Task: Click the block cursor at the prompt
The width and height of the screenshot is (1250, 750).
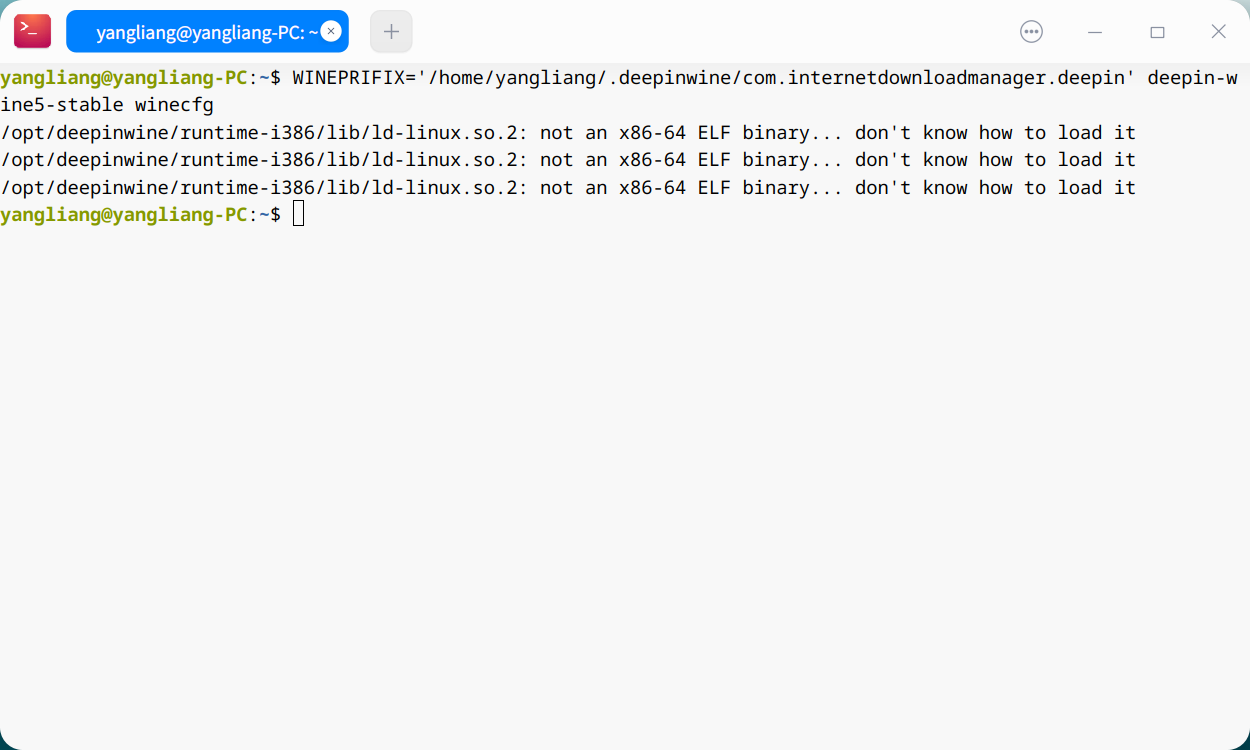Action: (298, 213)
